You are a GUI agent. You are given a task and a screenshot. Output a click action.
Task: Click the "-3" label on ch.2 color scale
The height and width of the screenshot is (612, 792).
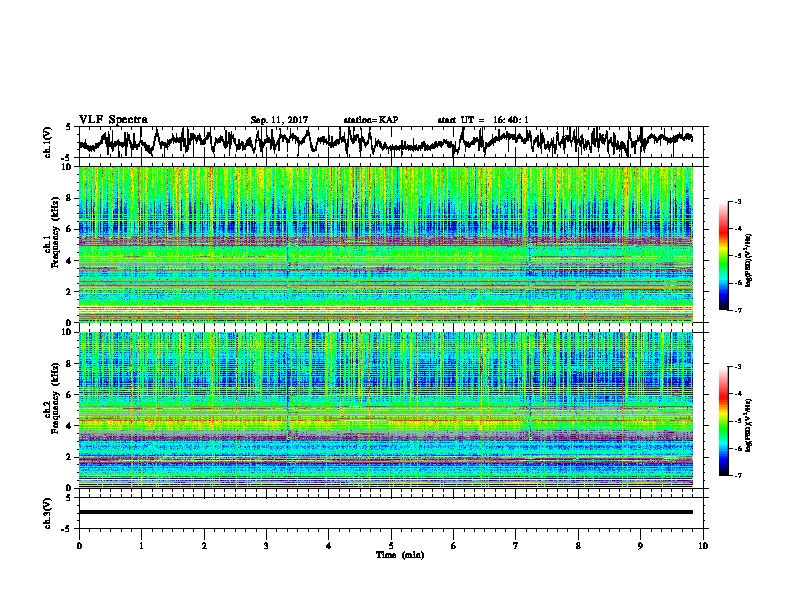pyautogui.click(x=737, y=367)
